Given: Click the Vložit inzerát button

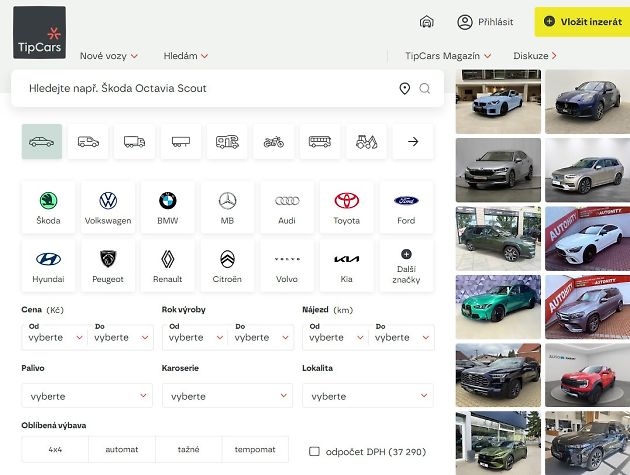Looking at the screenshot, I should pyautogui.click(x=582, y=22).
